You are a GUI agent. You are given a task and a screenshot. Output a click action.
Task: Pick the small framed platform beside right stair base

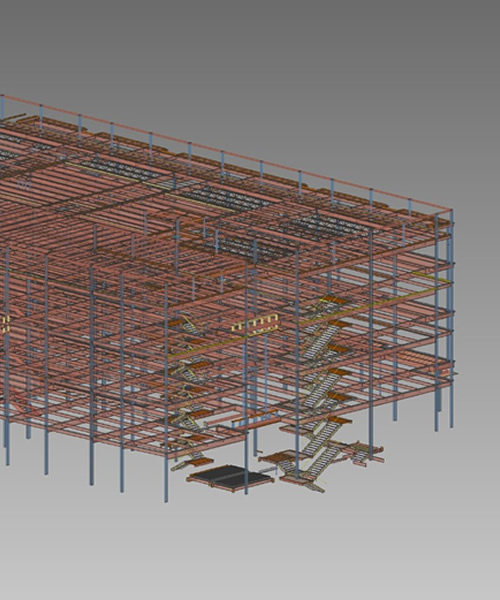[x=363, y=455]
